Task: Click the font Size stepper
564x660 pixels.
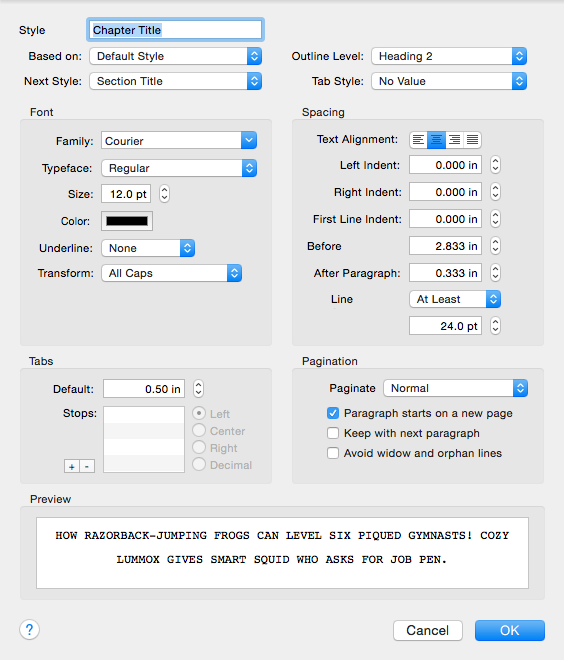Action: [x=165, y=194]
